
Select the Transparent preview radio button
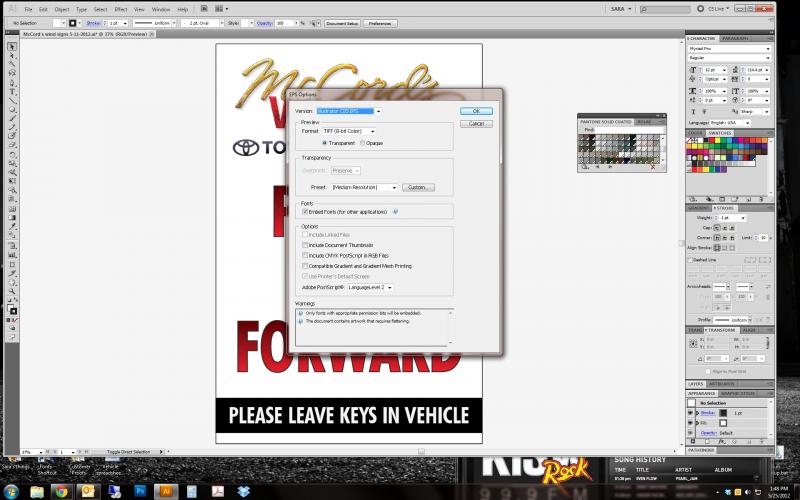click(324, 143)
